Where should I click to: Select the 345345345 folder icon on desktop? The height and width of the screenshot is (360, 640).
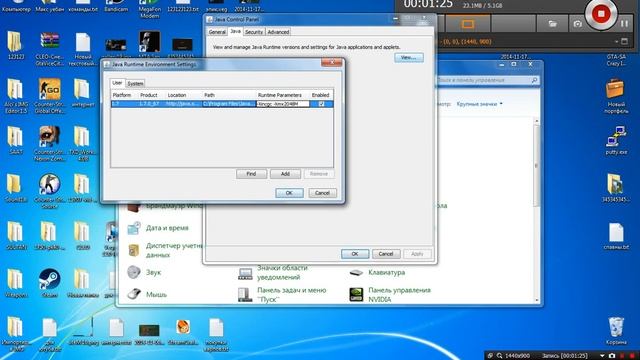click(616, 188)
